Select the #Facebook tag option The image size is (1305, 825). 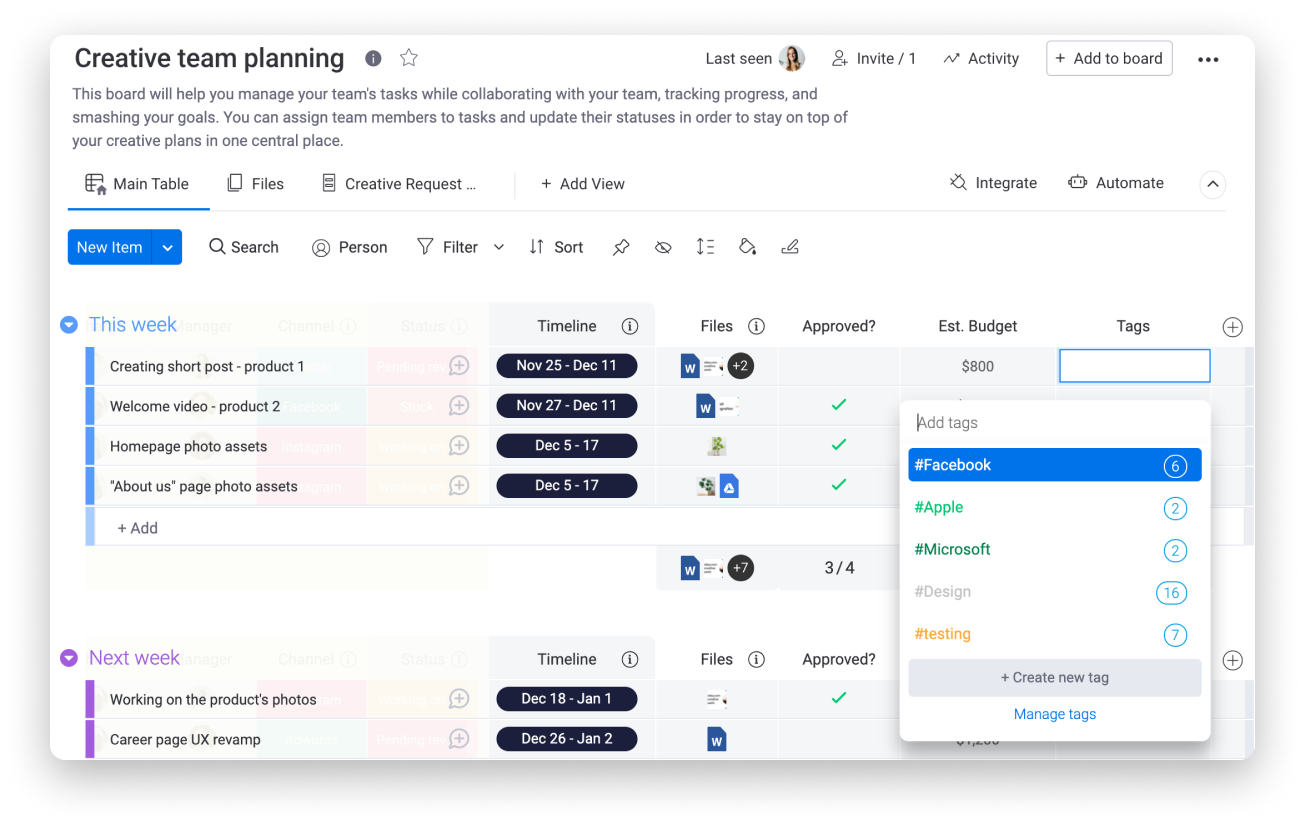pos(1054,465)
